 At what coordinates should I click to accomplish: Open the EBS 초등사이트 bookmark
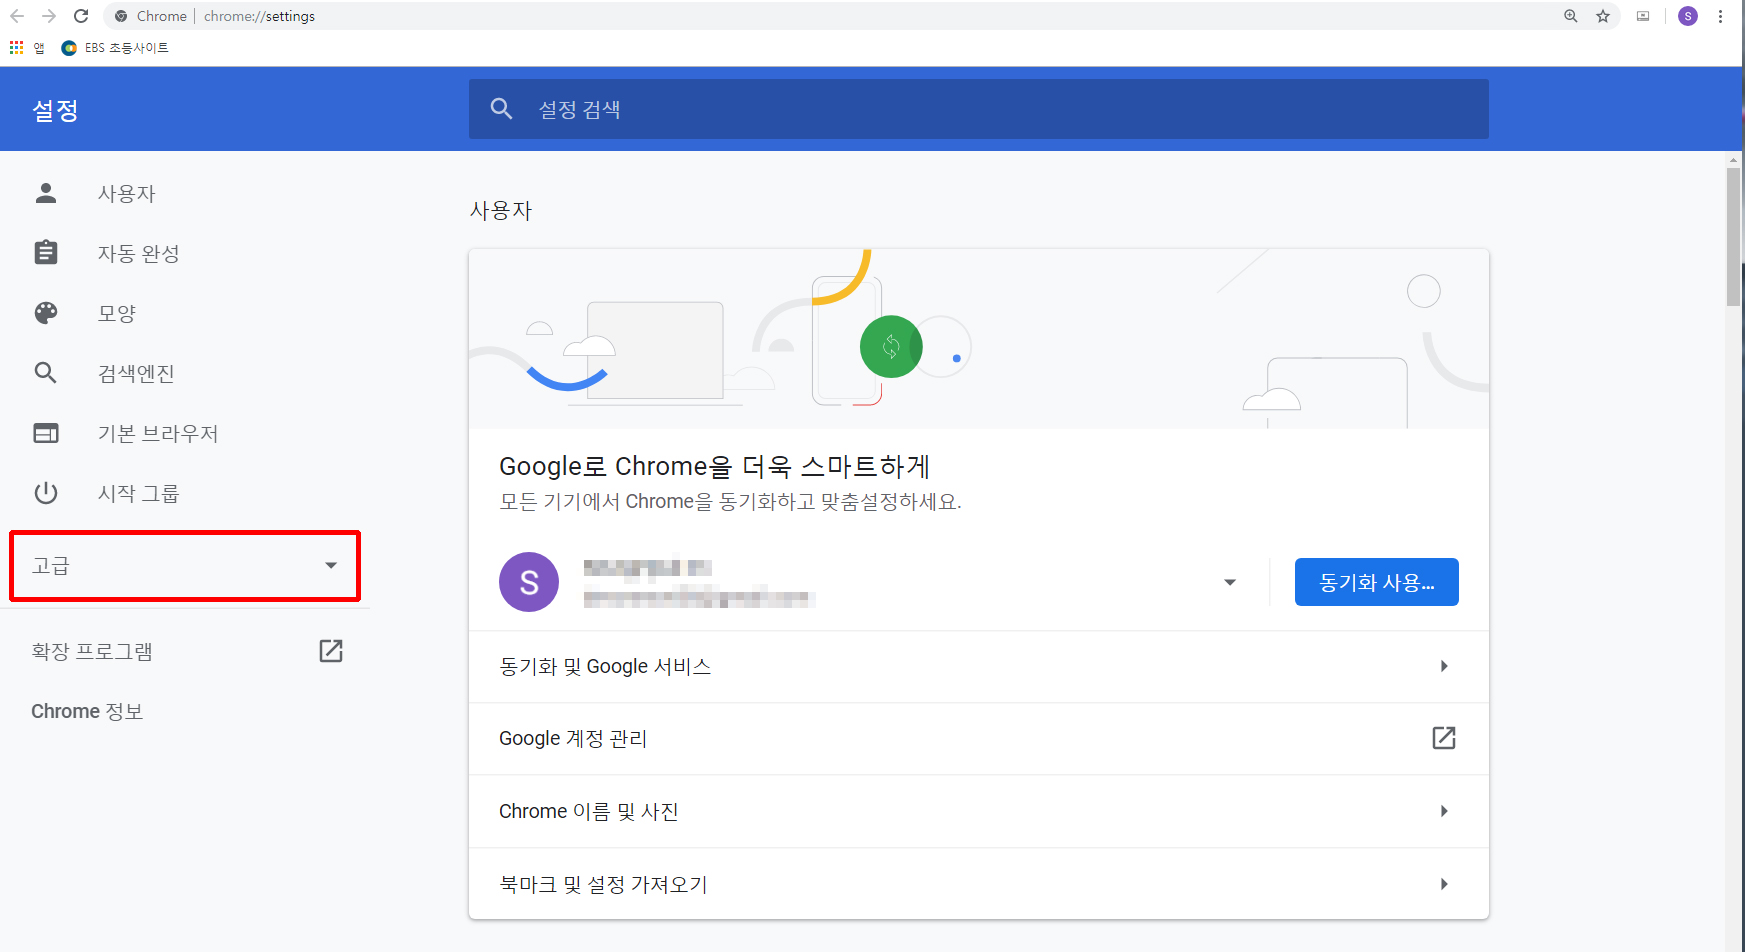coord(115,48)
